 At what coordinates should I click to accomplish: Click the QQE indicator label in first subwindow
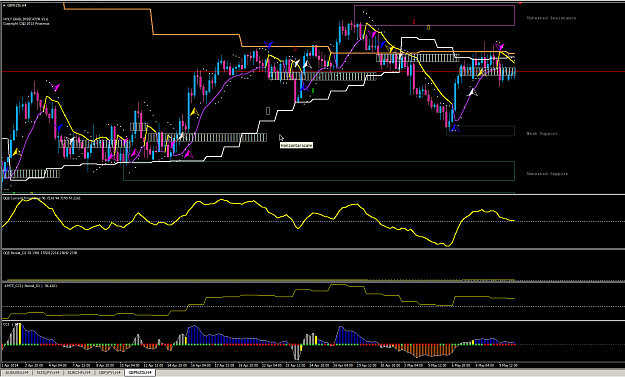(42, 198)
